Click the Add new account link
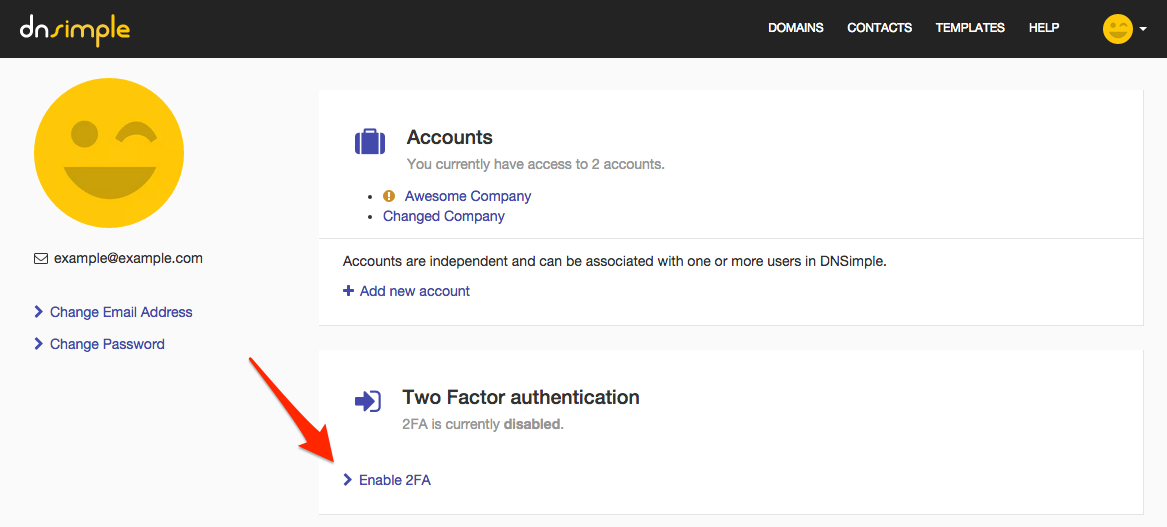Viewport: 1167px width, 527px height. pyautogui.click(x=415, y=291)
